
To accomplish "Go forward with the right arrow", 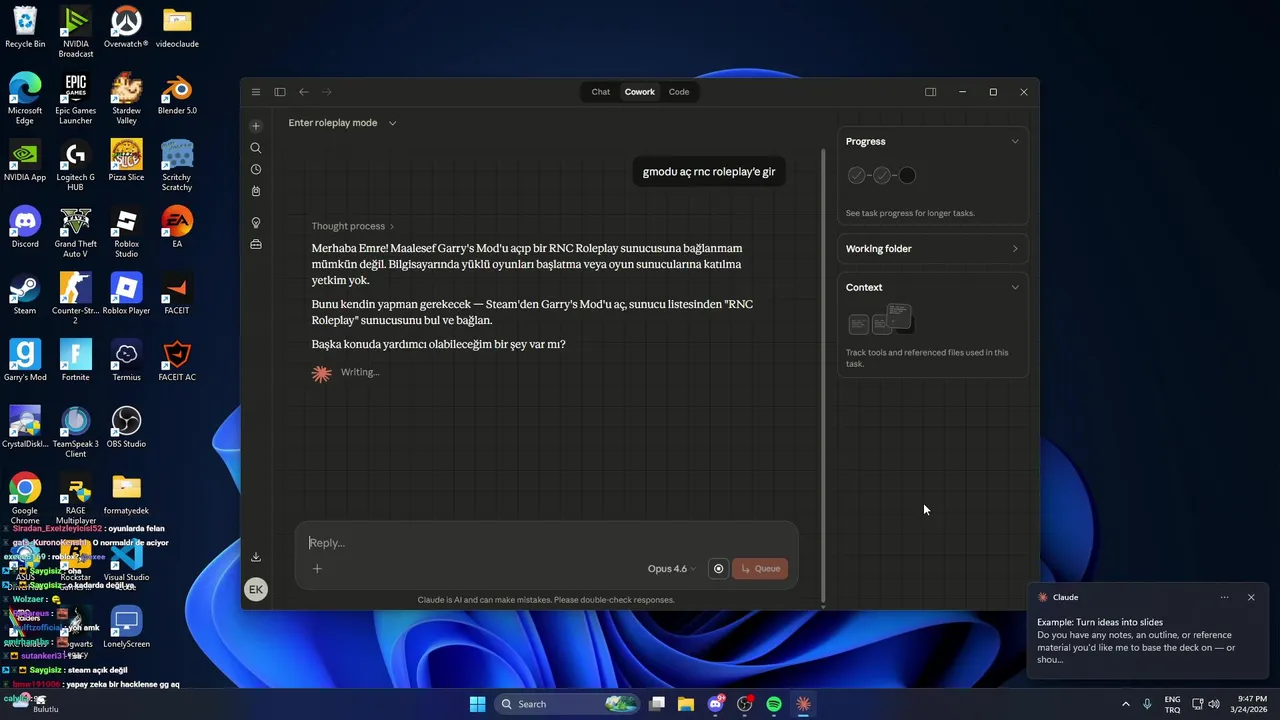I will tap(327, 92).
